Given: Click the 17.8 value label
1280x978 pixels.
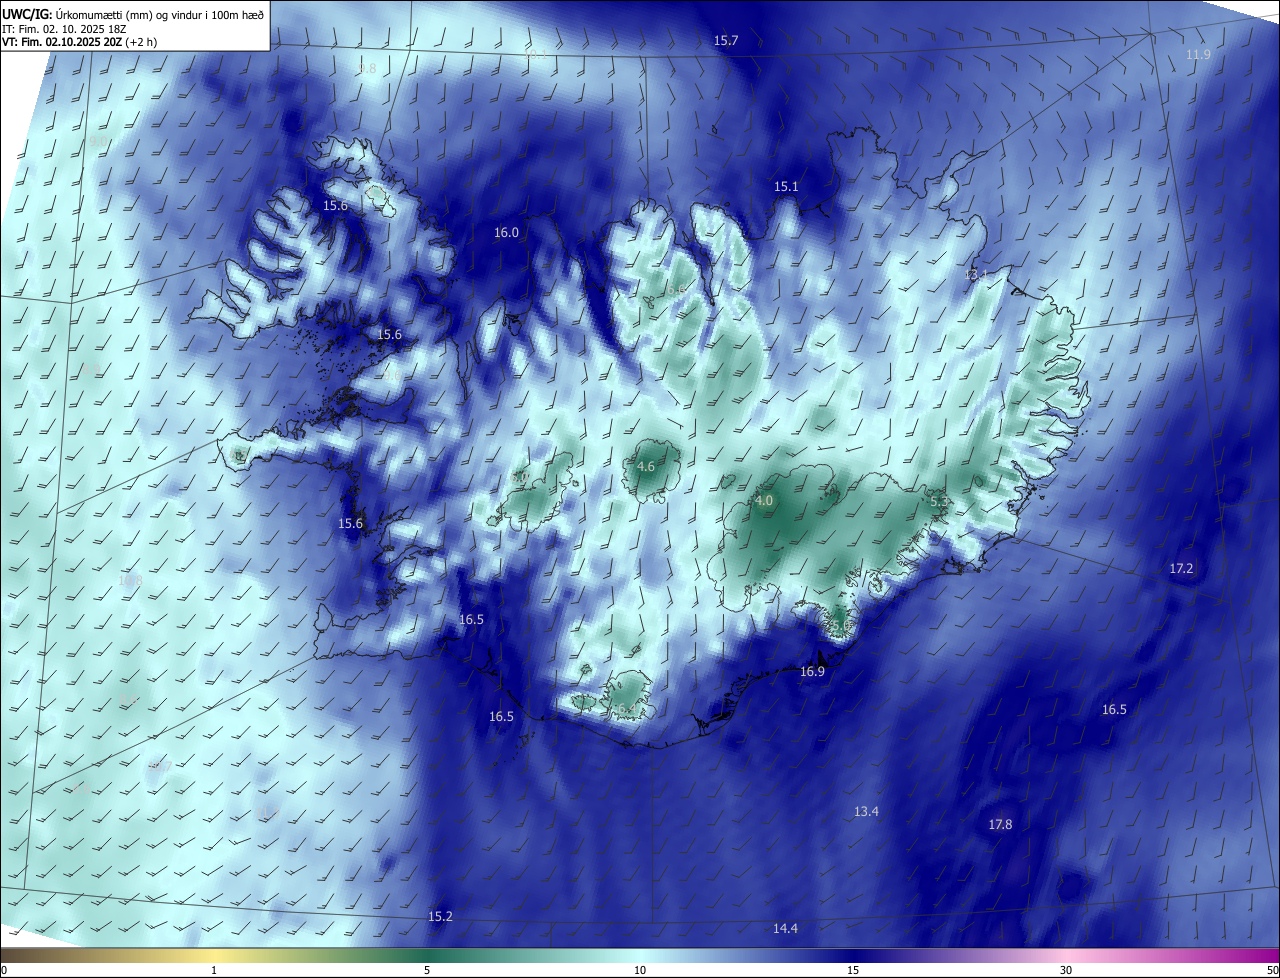Looking at the screenshot, I should (x=1000, y=825).
